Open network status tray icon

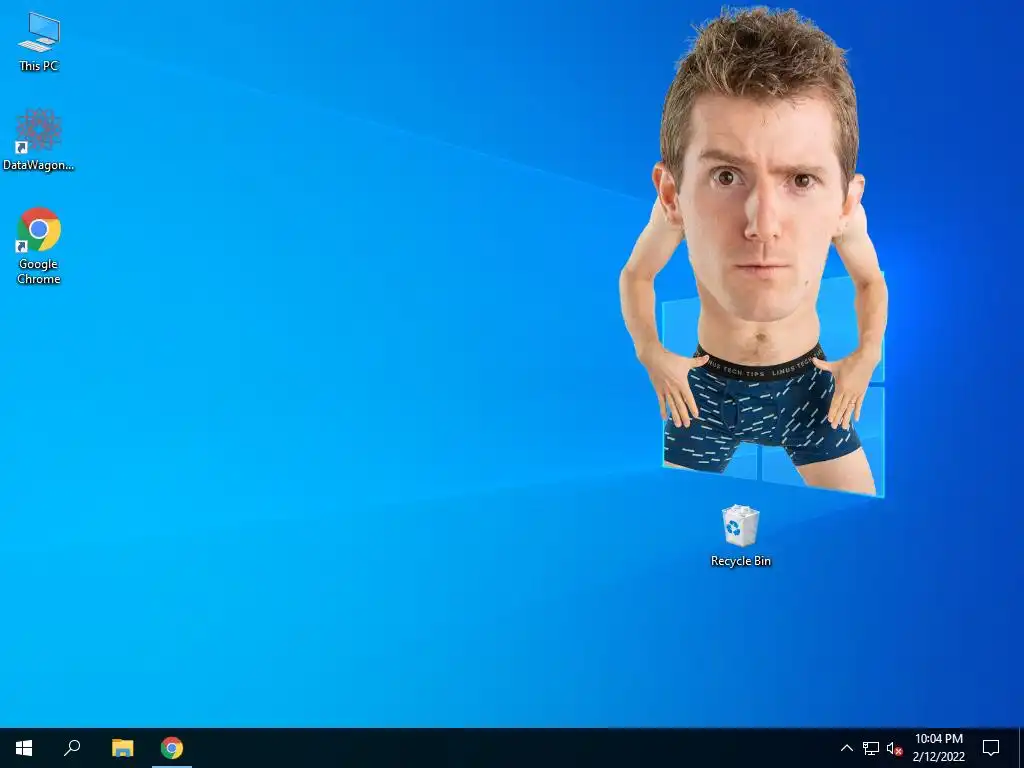[x=871, y=748]
